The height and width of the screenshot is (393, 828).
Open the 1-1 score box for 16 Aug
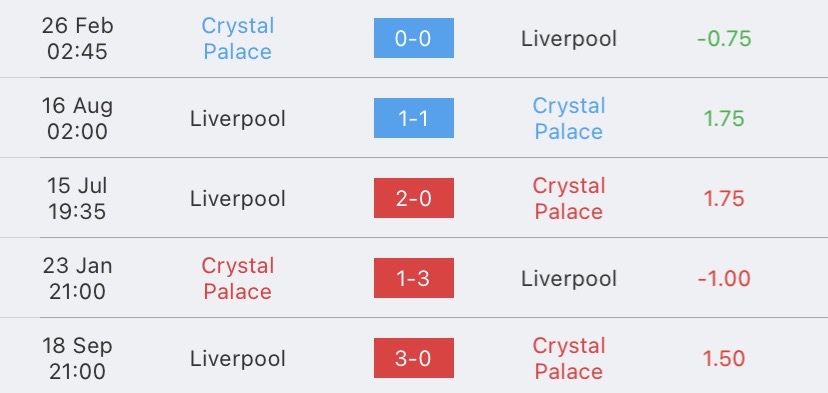tap(413, 118)
